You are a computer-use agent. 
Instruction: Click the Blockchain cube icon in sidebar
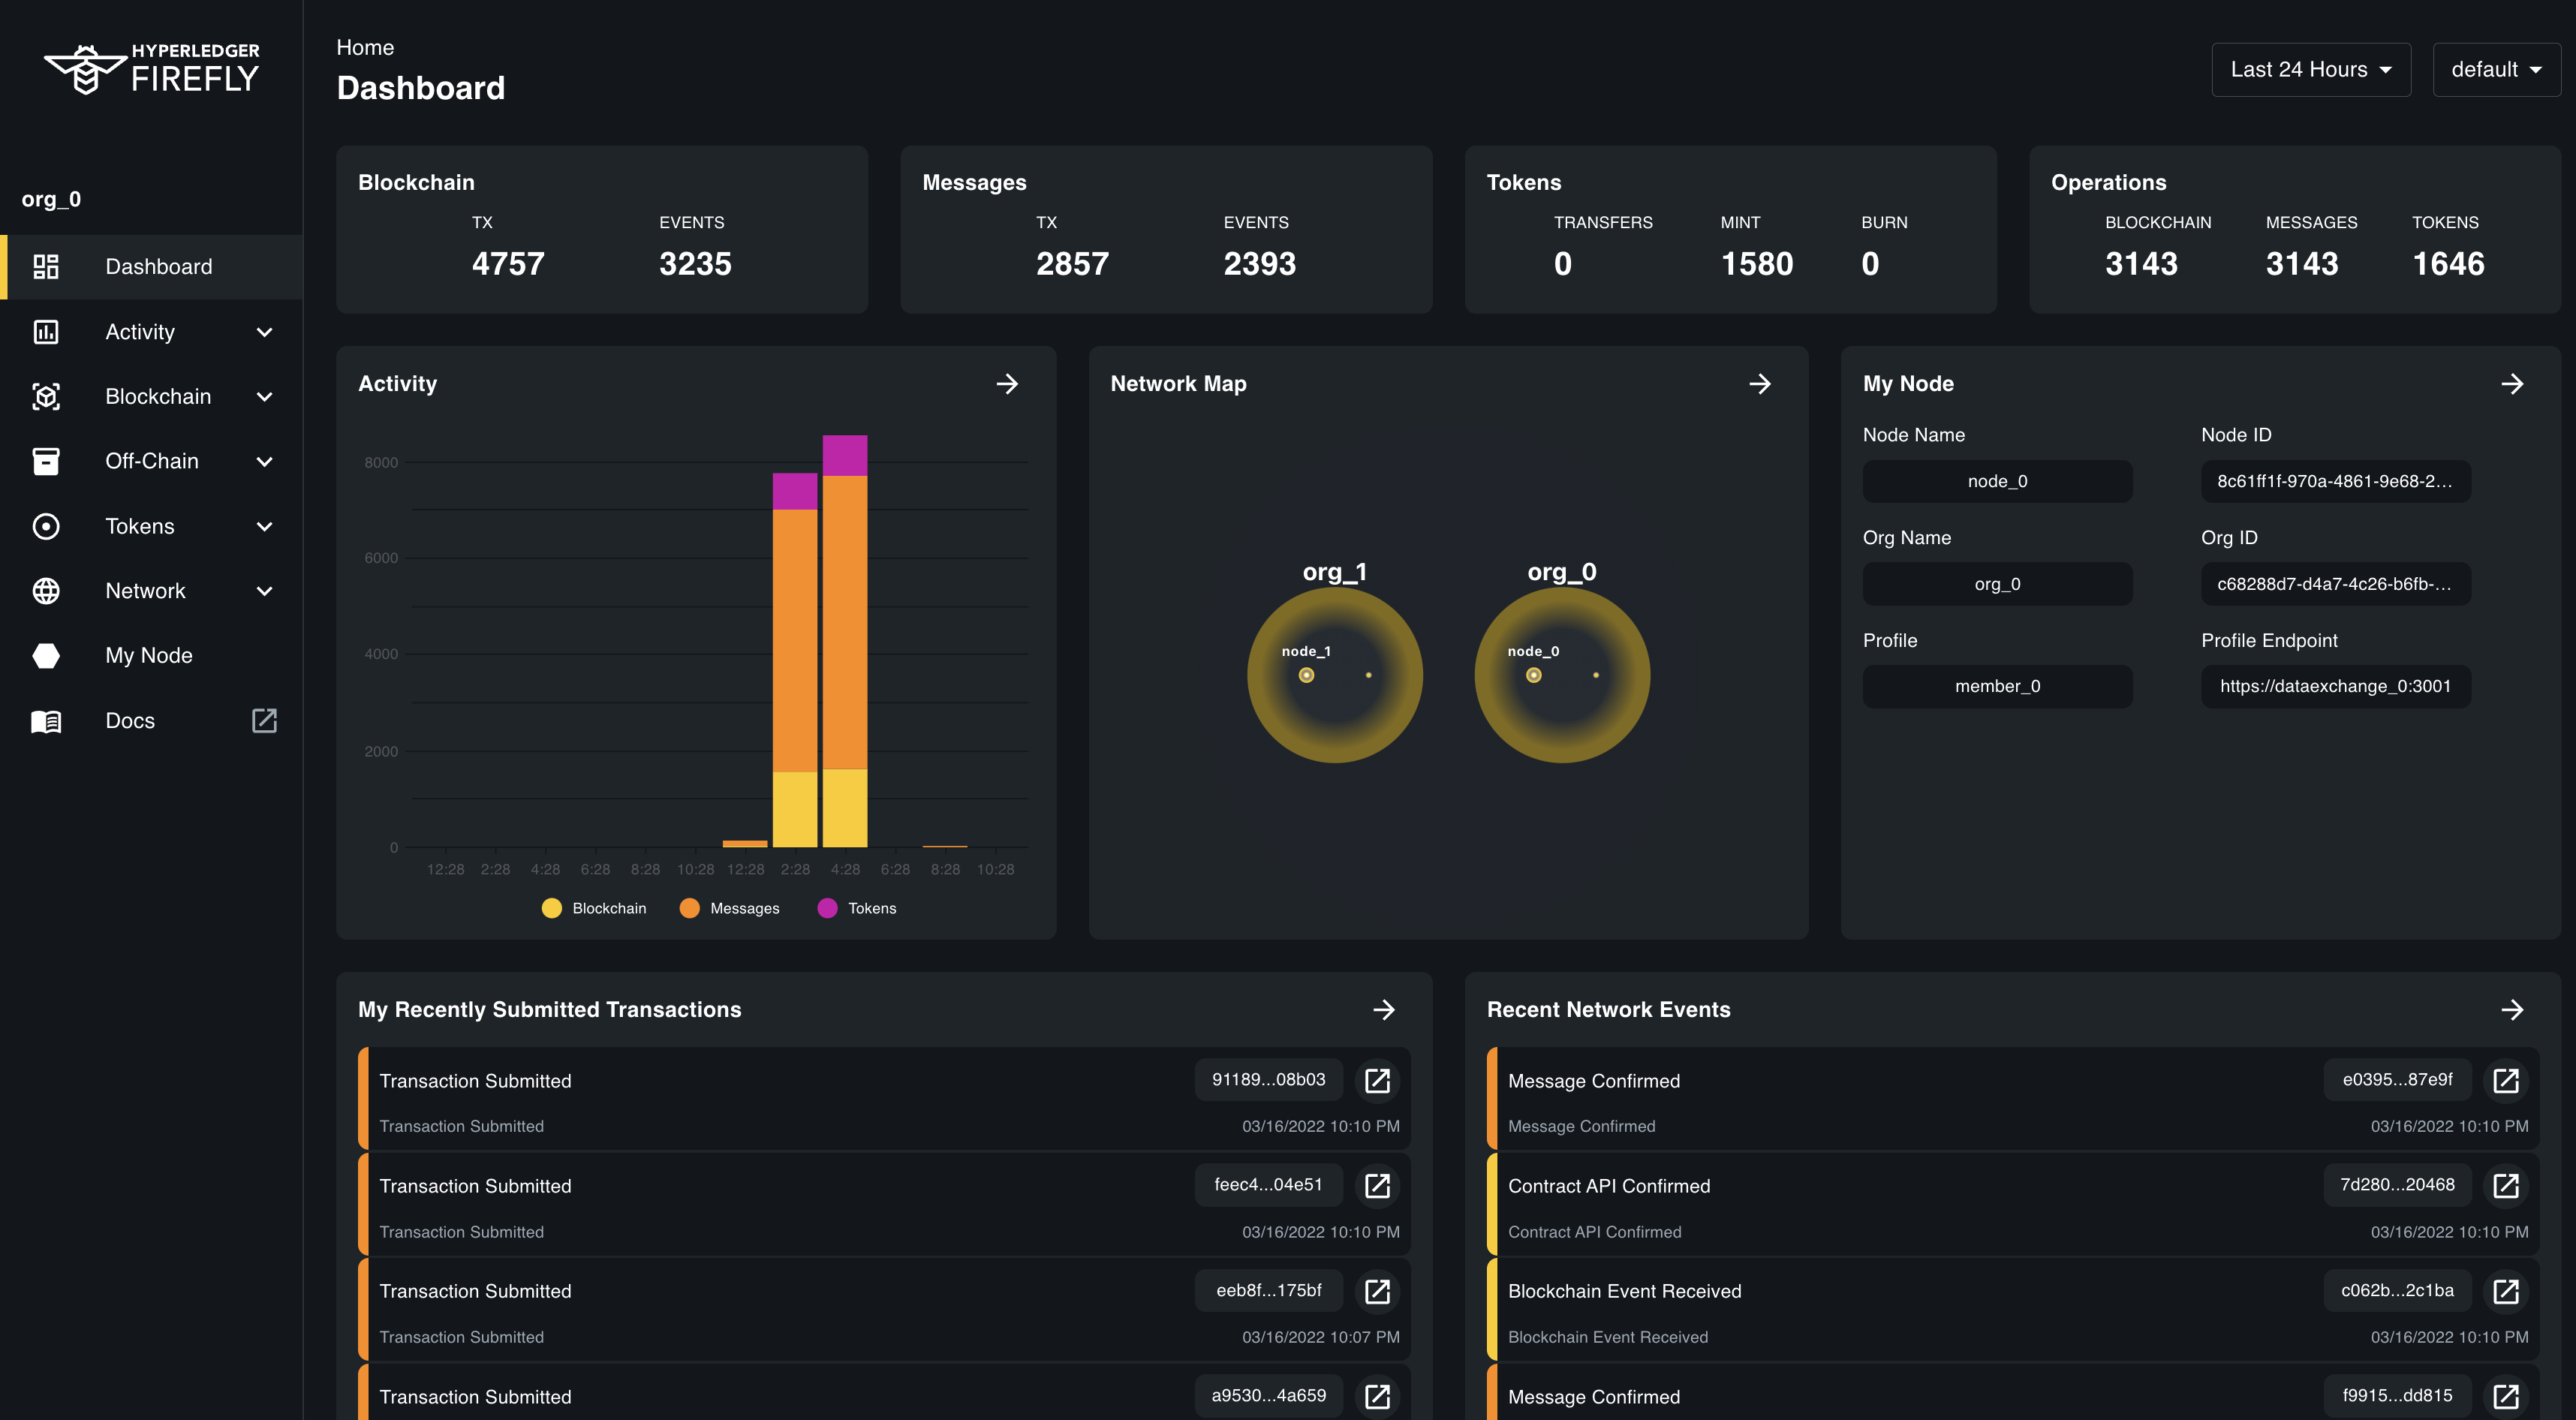click(x=46, y=396)
